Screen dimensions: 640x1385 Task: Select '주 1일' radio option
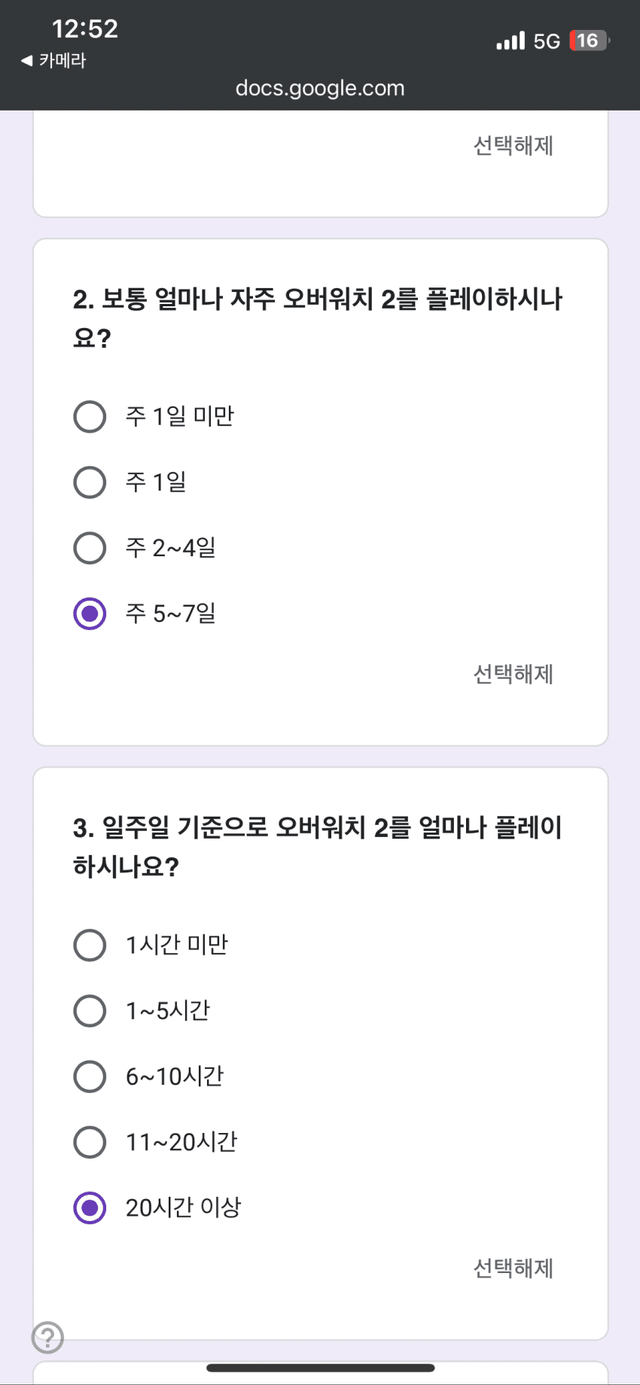(x=90, y=483)
